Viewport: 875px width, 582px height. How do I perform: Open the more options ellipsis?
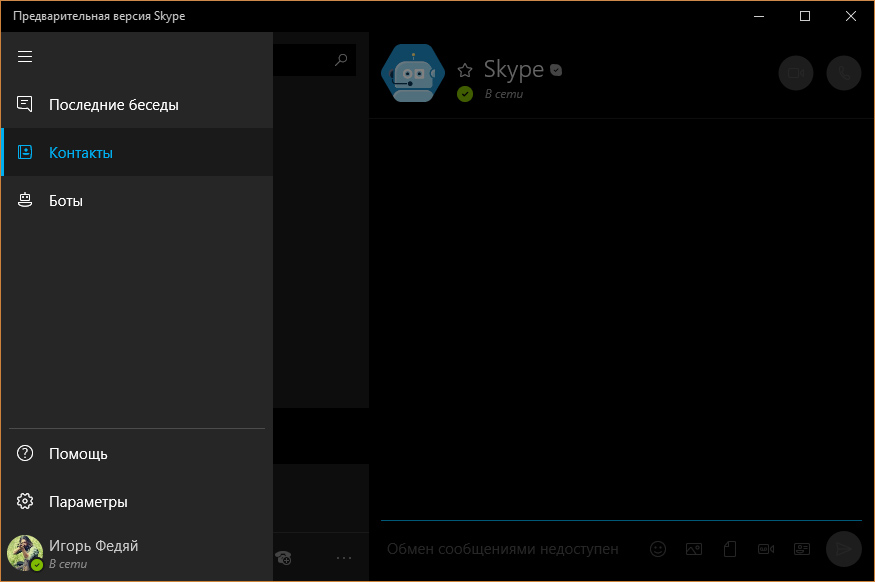pos(344,558)
